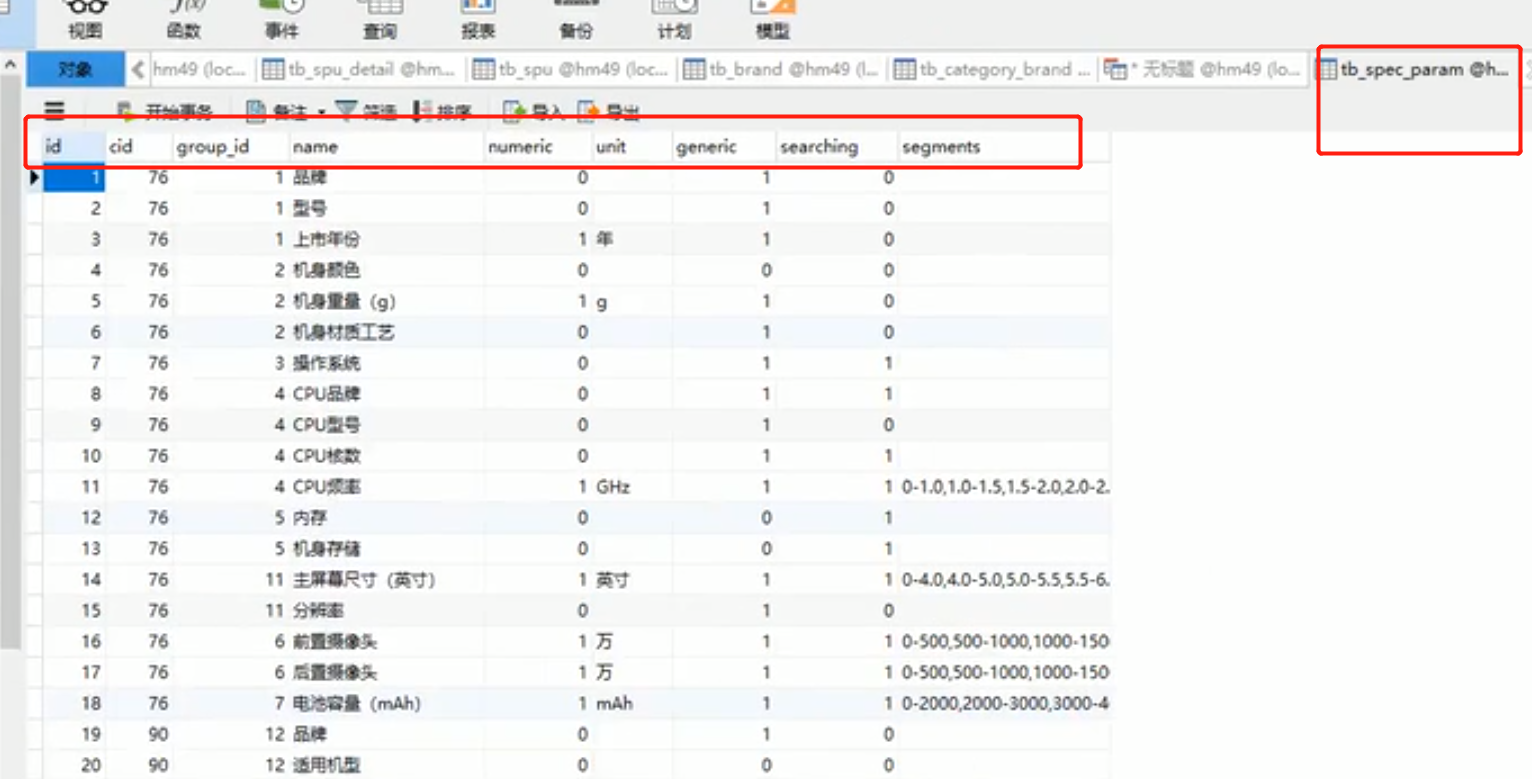The height and width of the screenshot is (779, 1532).
Task: Click the tab scroll-left arrow
Action: (x=137, y=69)
